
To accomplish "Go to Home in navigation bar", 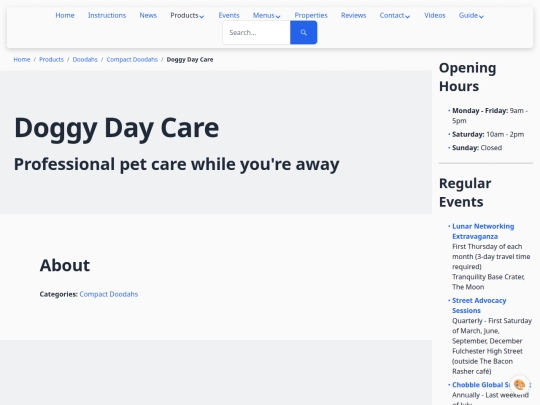I will coord(65,15).
